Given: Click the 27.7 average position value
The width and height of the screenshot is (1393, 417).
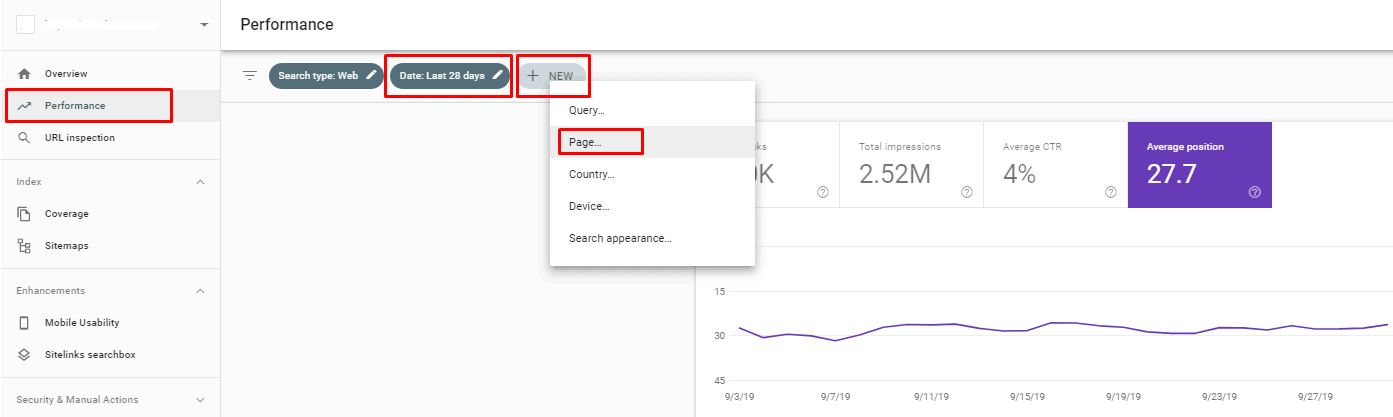Looking at the screenshot, I should coord(1172,174).
